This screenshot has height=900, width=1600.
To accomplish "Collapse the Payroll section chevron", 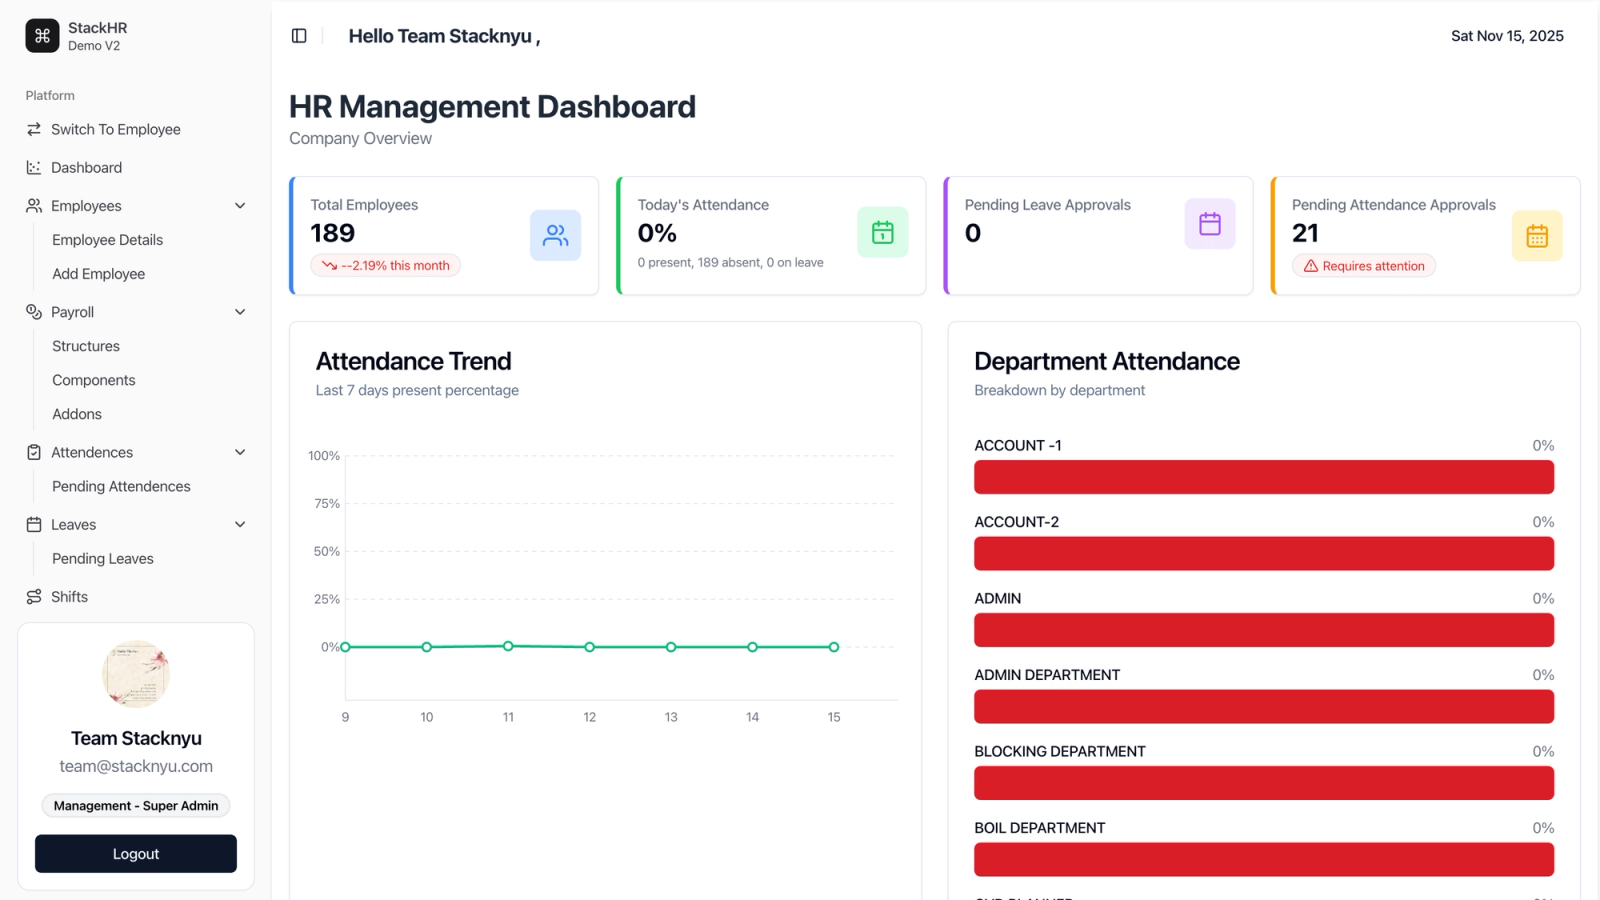I will [x=240, y=312].
